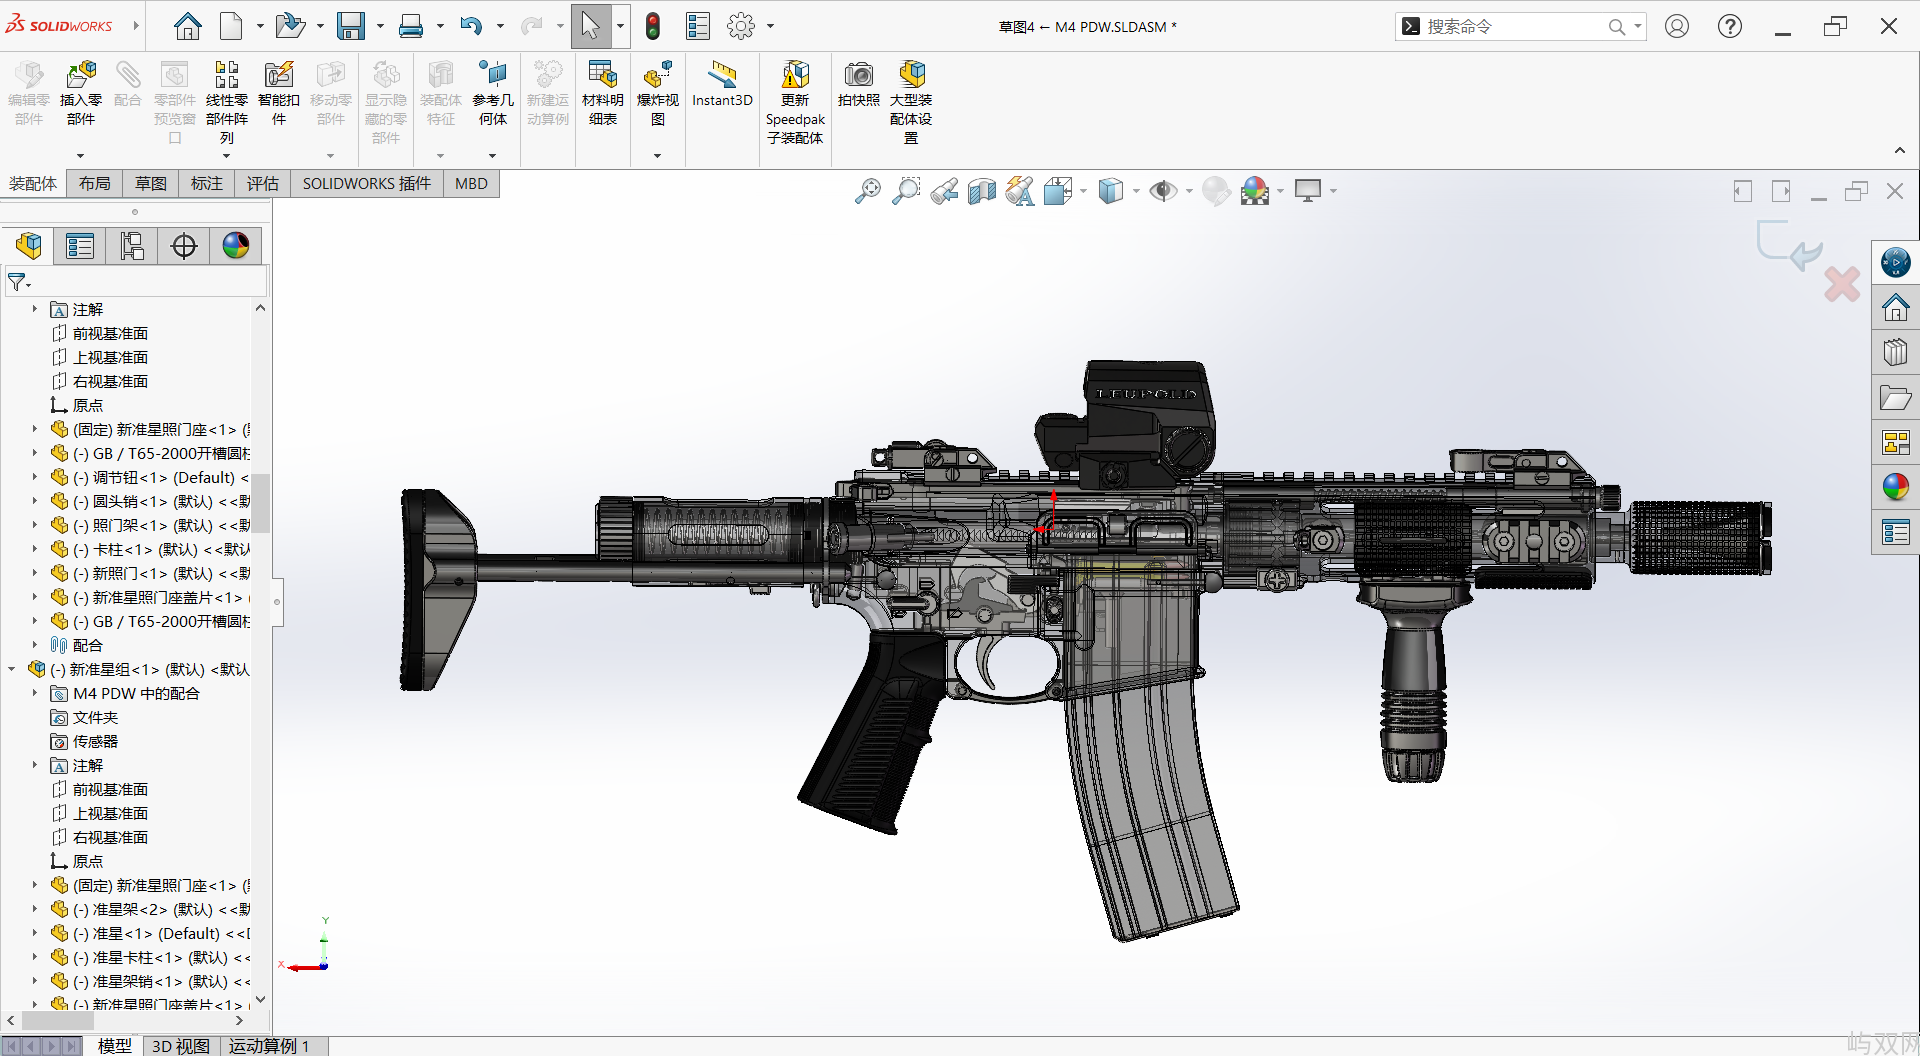Expand the 调节钮<1> tree node
Image resolution: width=1920 pixels, height=1056 pixels.
pos(34,477)
